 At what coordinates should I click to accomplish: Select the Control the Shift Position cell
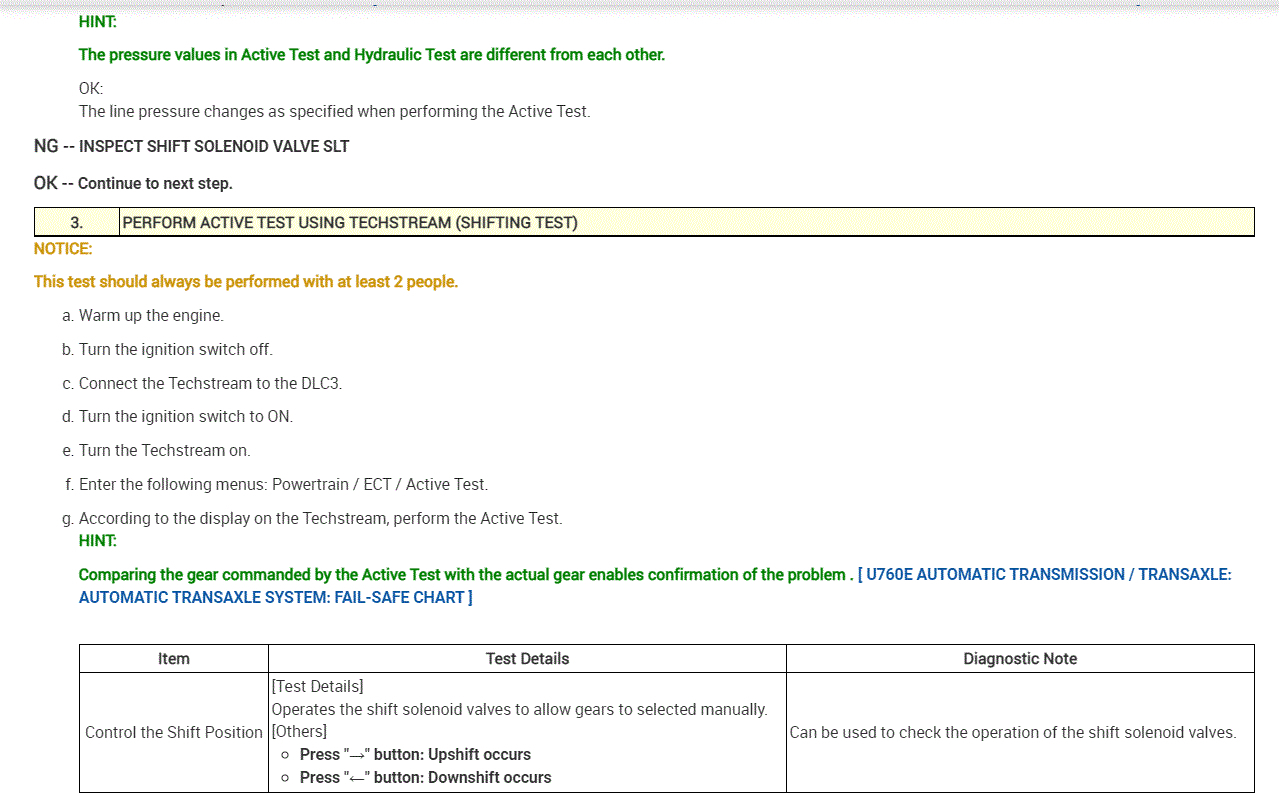pos(174,733)
